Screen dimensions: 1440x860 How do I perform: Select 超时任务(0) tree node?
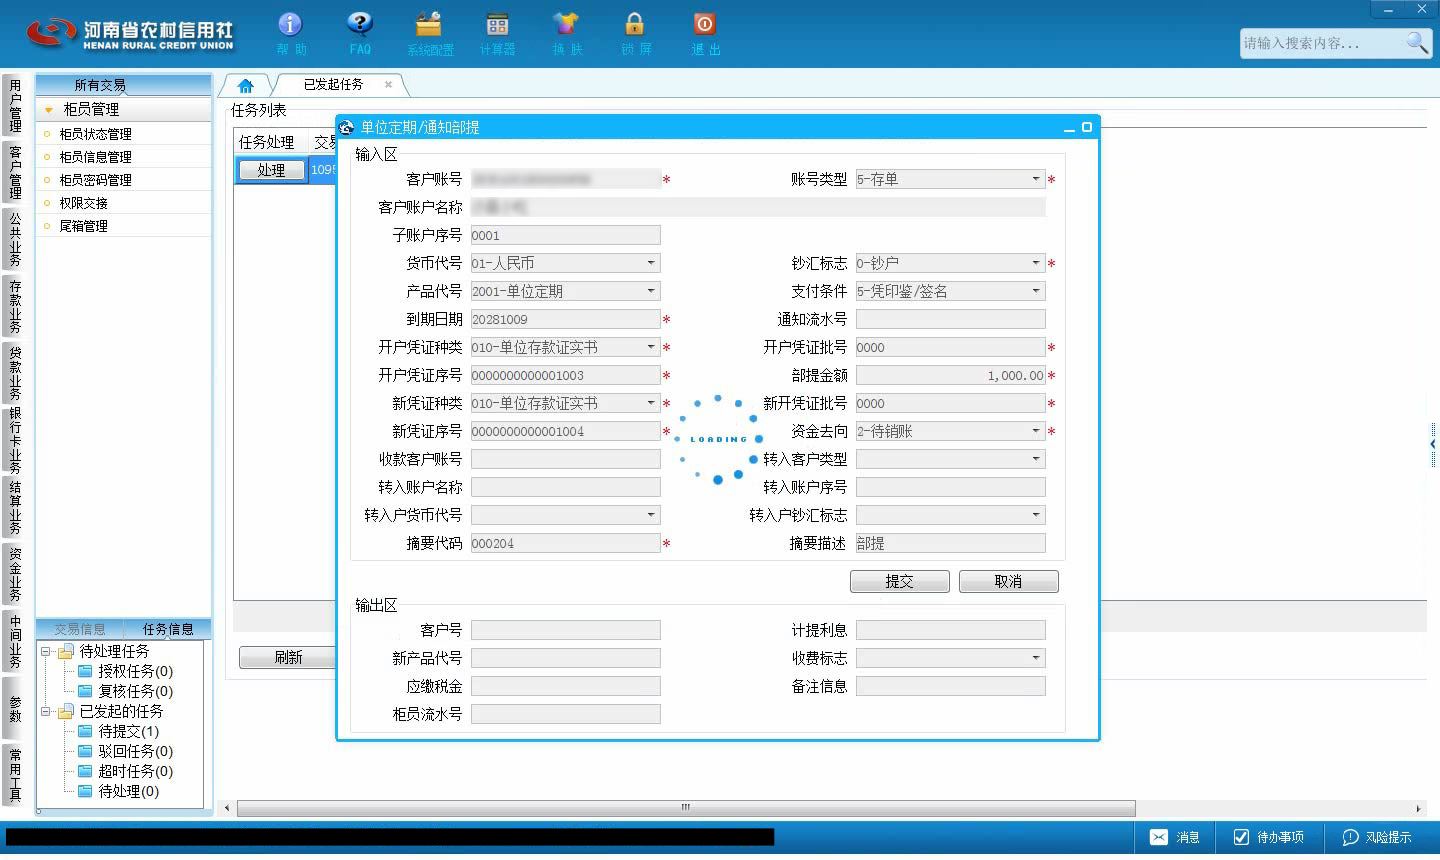point(135,771)
